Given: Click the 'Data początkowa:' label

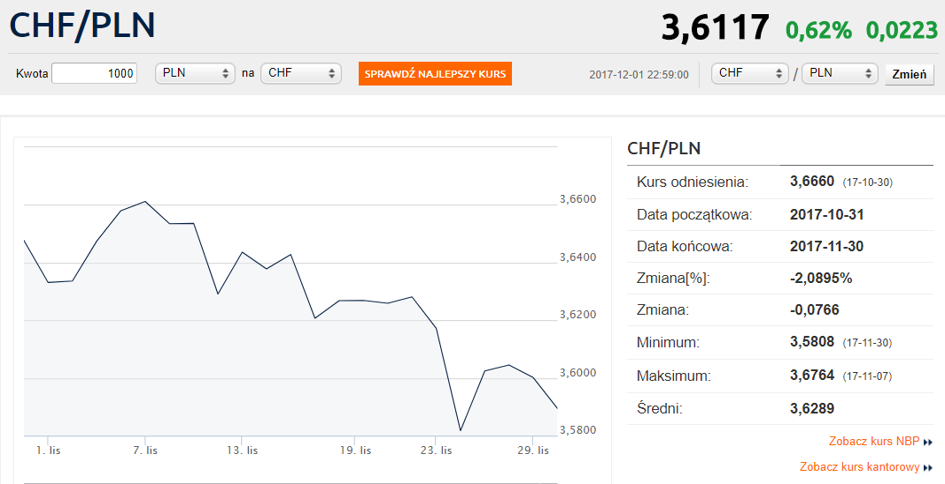Looking at the screenshot, I should click(694, 215).
